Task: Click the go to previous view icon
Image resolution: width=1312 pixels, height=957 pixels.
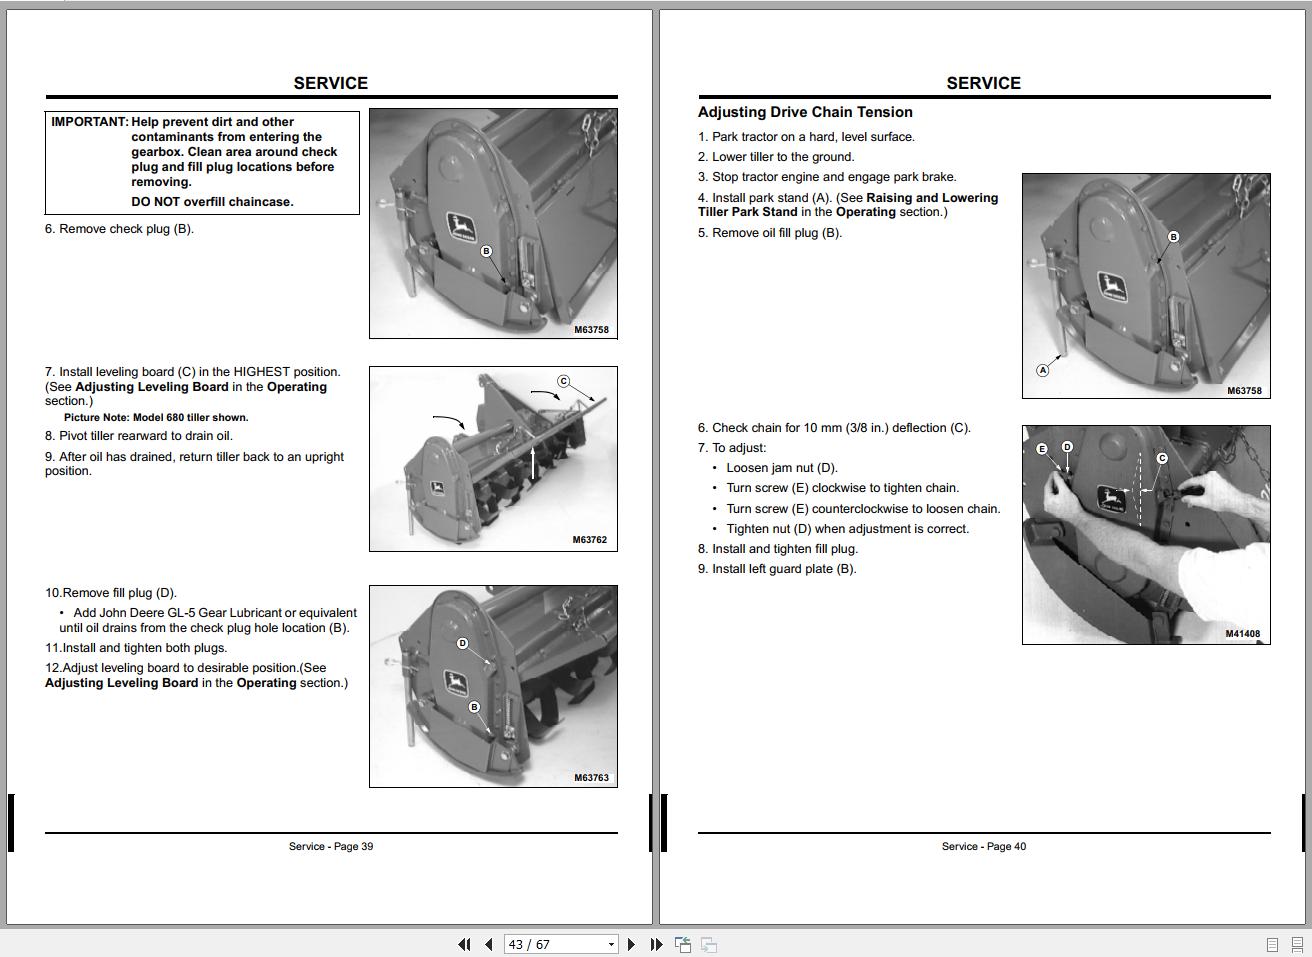Action: tap(683, 944)
